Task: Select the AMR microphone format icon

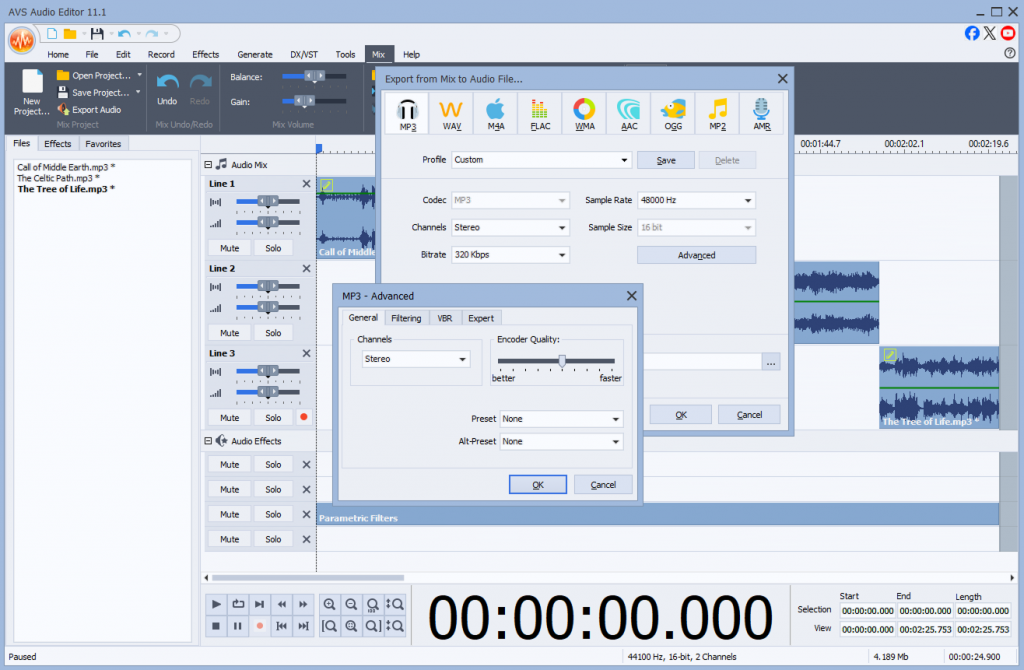Action: [x=761, y=113]
